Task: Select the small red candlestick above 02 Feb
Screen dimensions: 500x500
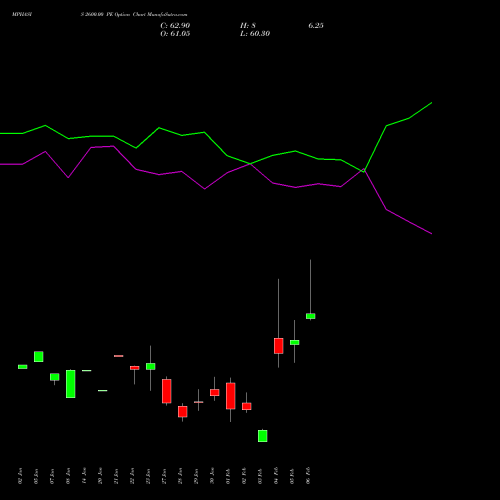Action: pos(247,406)
